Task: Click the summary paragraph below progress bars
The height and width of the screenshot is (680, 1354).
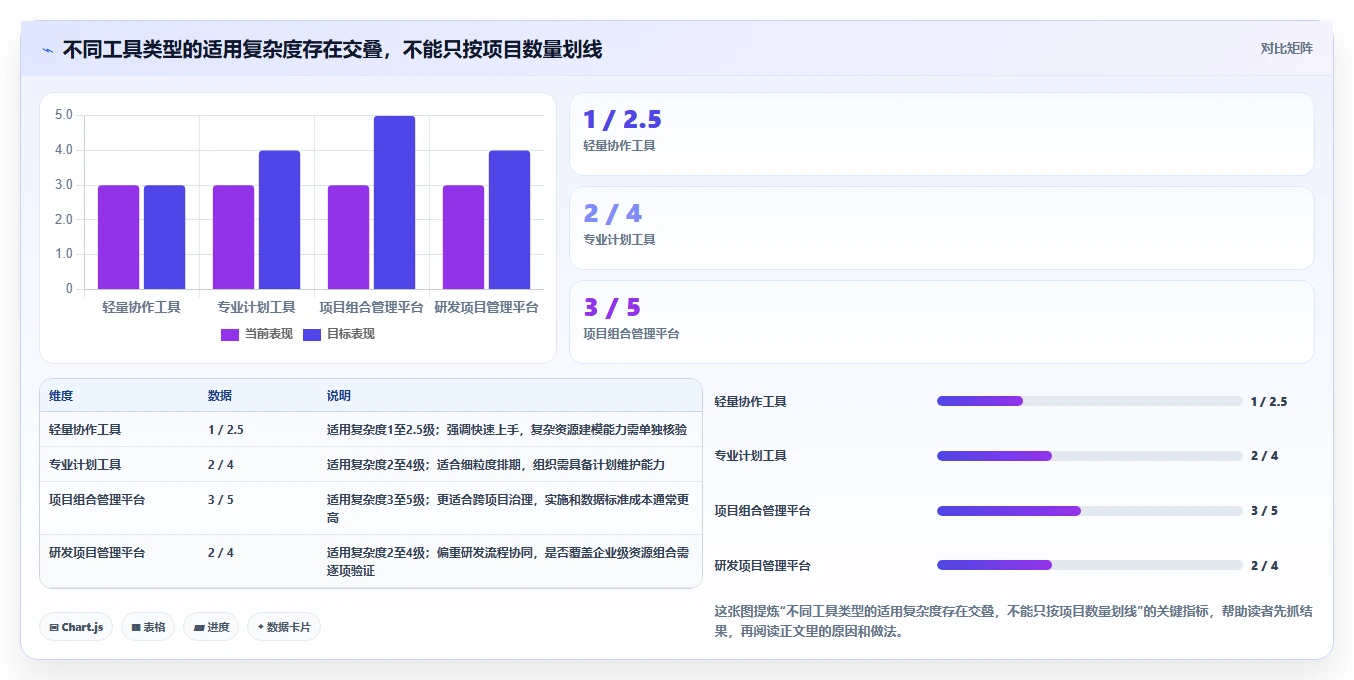Action: click(x=1013, y=621)
